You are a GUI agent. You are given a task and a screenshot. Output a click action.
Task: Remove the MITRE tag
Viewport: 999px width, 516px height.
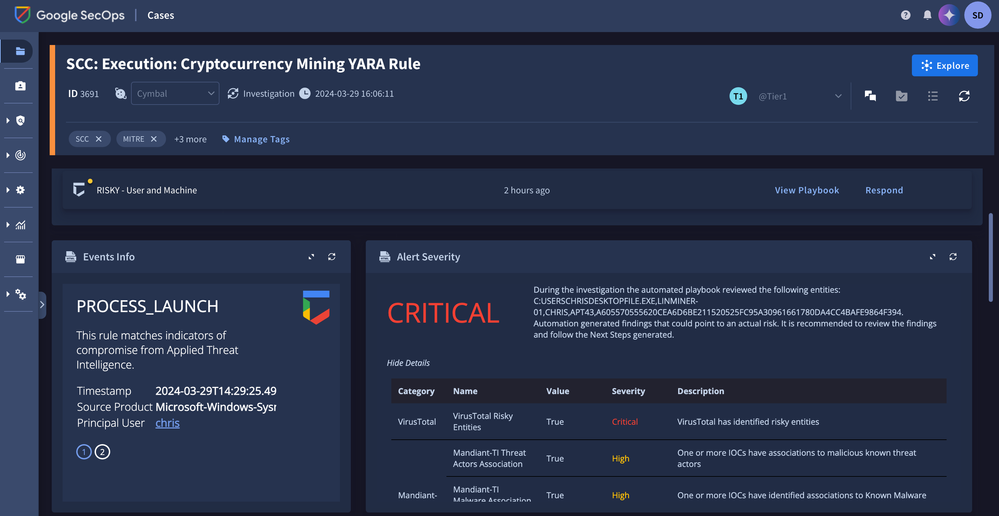pyautogui.click(x=154, y=139)
